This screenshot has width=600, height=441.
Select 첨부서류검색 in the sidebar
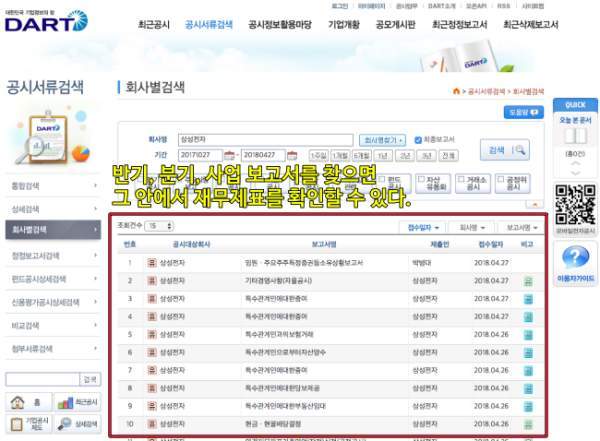point(53,348)
